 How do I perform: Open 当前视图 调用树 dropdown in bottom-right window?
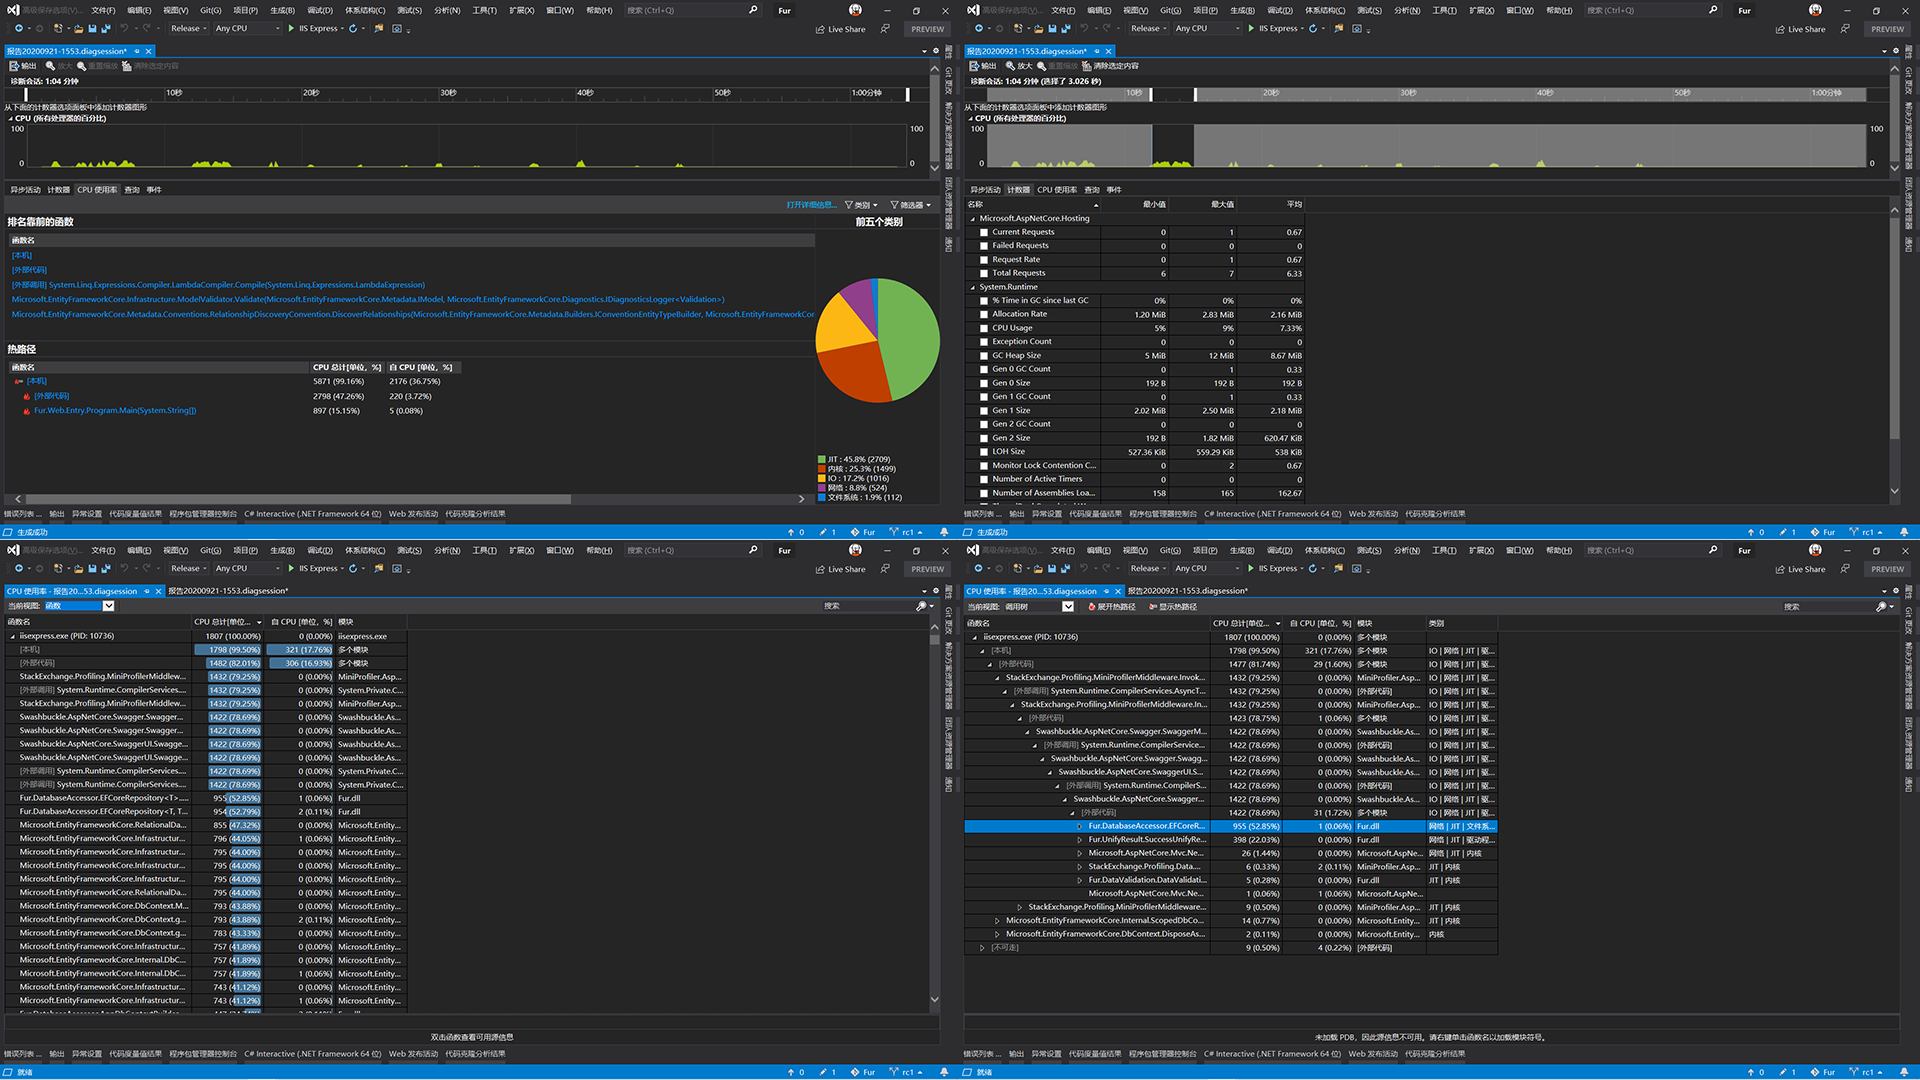tap(1067, 607)
